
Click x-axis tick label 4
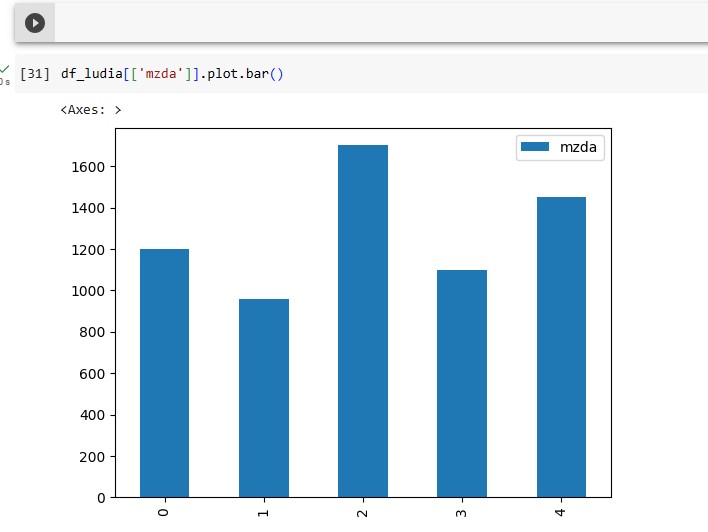[561, 512]
